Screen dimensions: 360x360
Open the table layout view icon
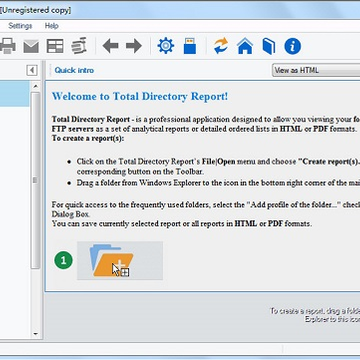tap(55, 46)
